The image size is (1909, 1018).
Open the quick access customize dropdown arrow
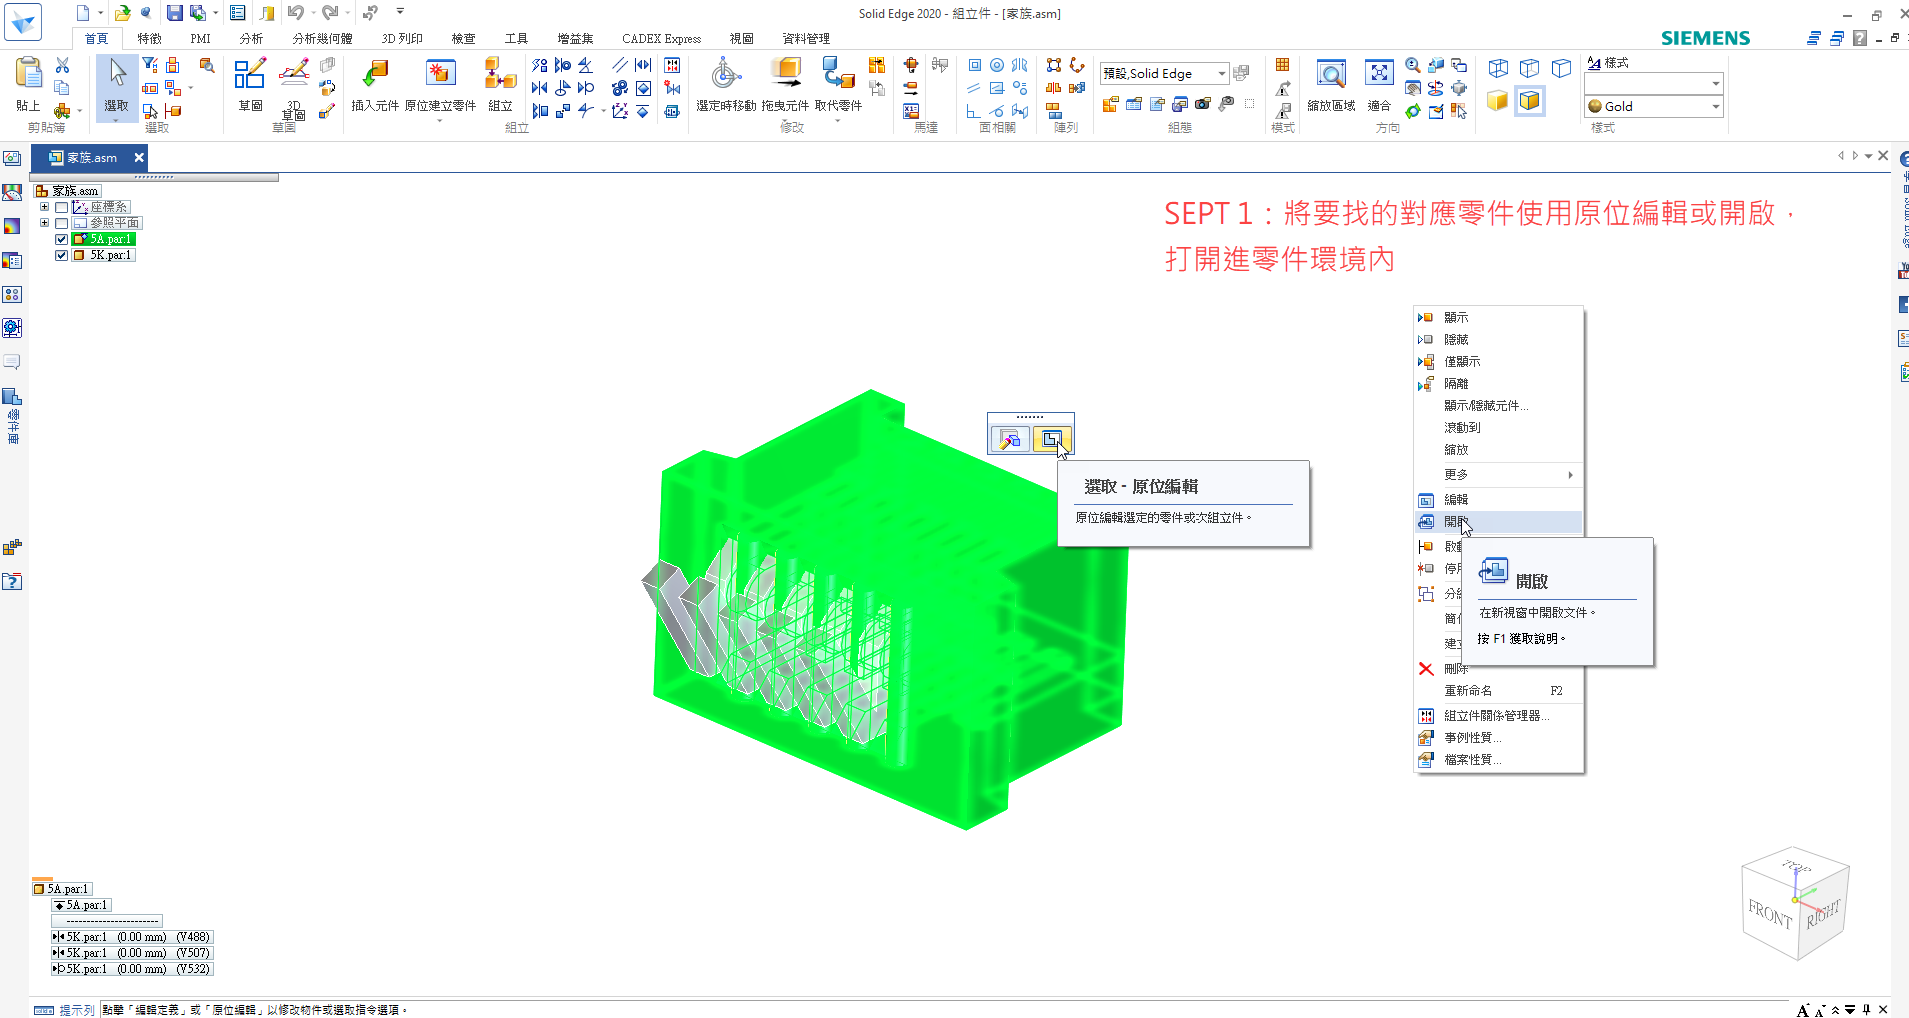[x=400, y=12]
